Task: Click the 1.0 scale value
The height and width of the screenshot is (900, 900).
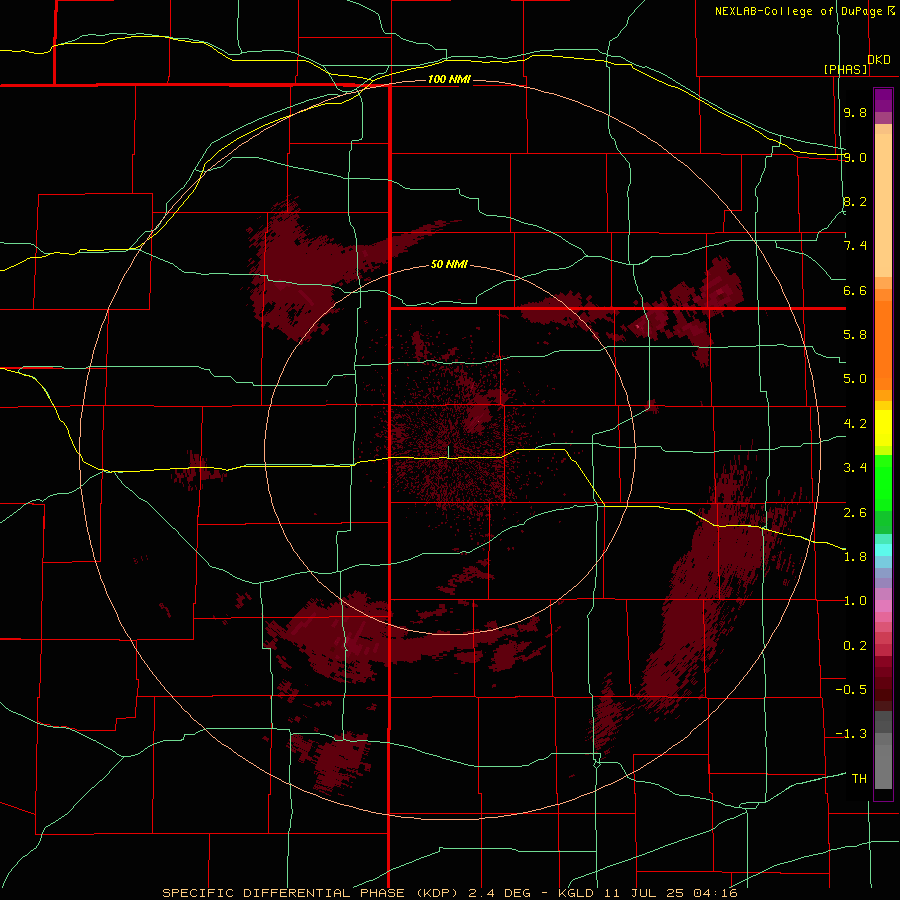Action: point(855,600)
